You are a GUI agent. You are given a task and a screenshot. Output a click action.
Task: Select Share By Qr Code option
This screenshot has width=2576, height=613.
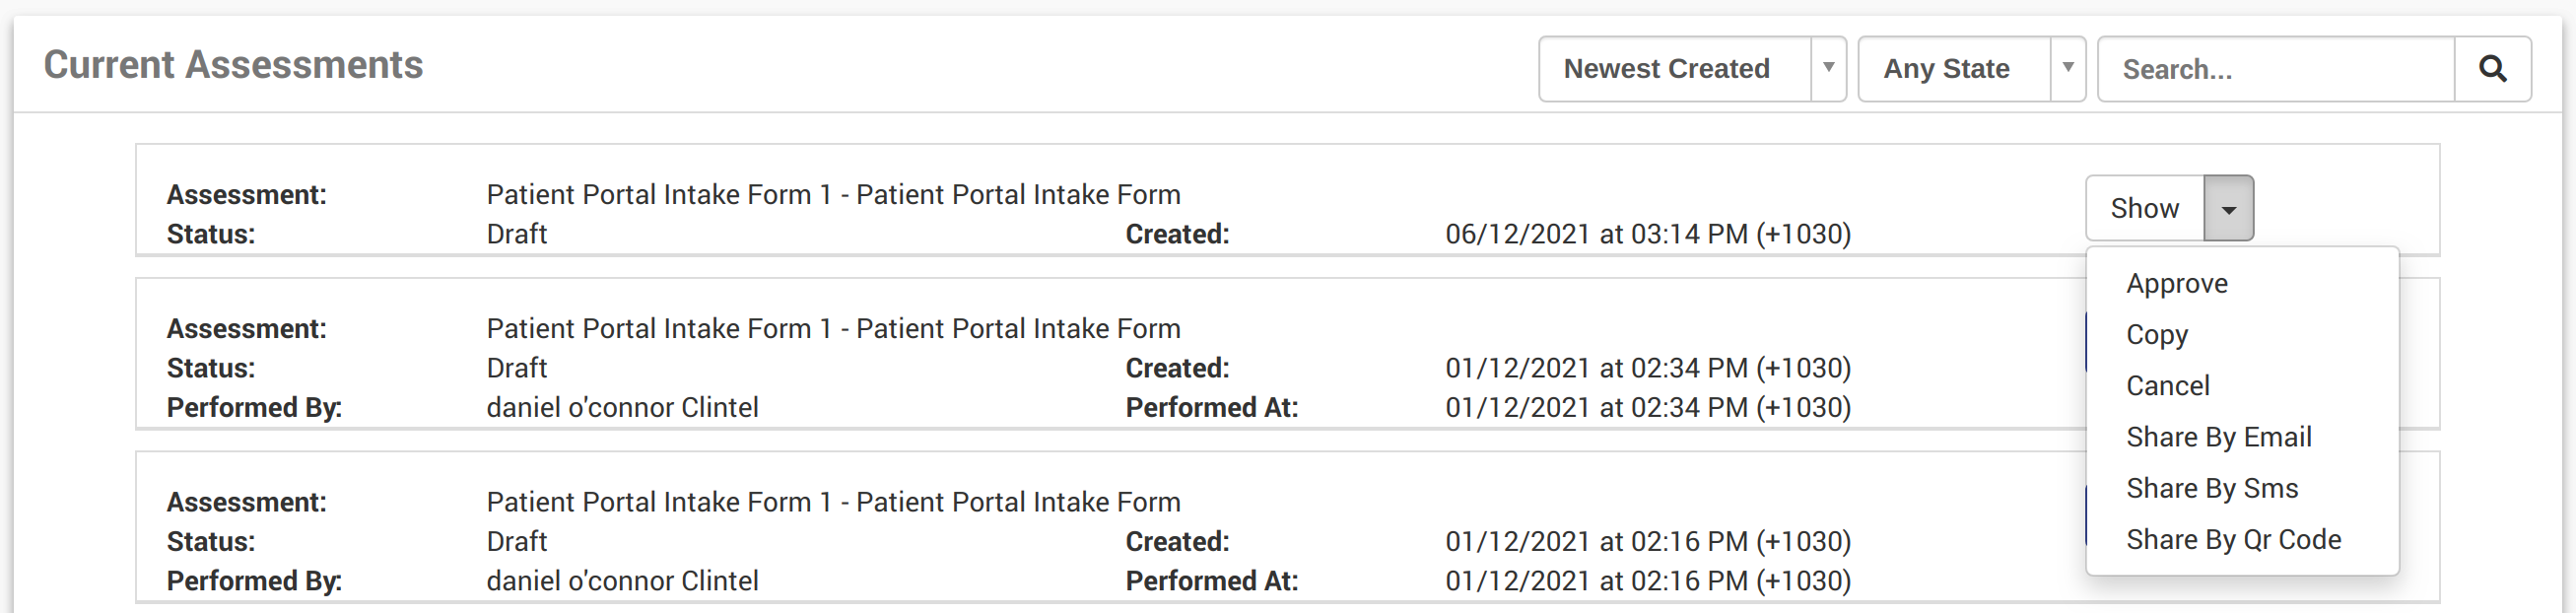point(2233,539)
